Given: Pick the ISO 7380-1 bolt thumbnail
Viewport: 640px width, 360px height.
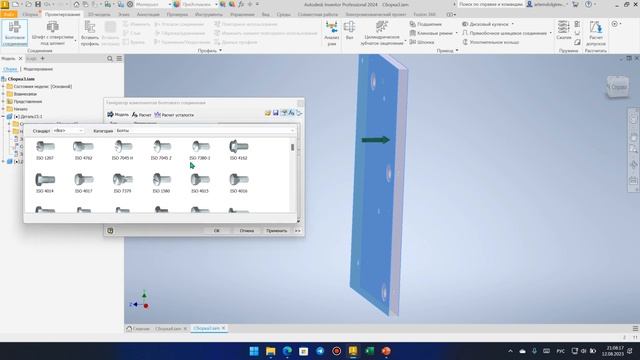Looking at the screenshot, I should pyautogui.click(x=200, y=150).
